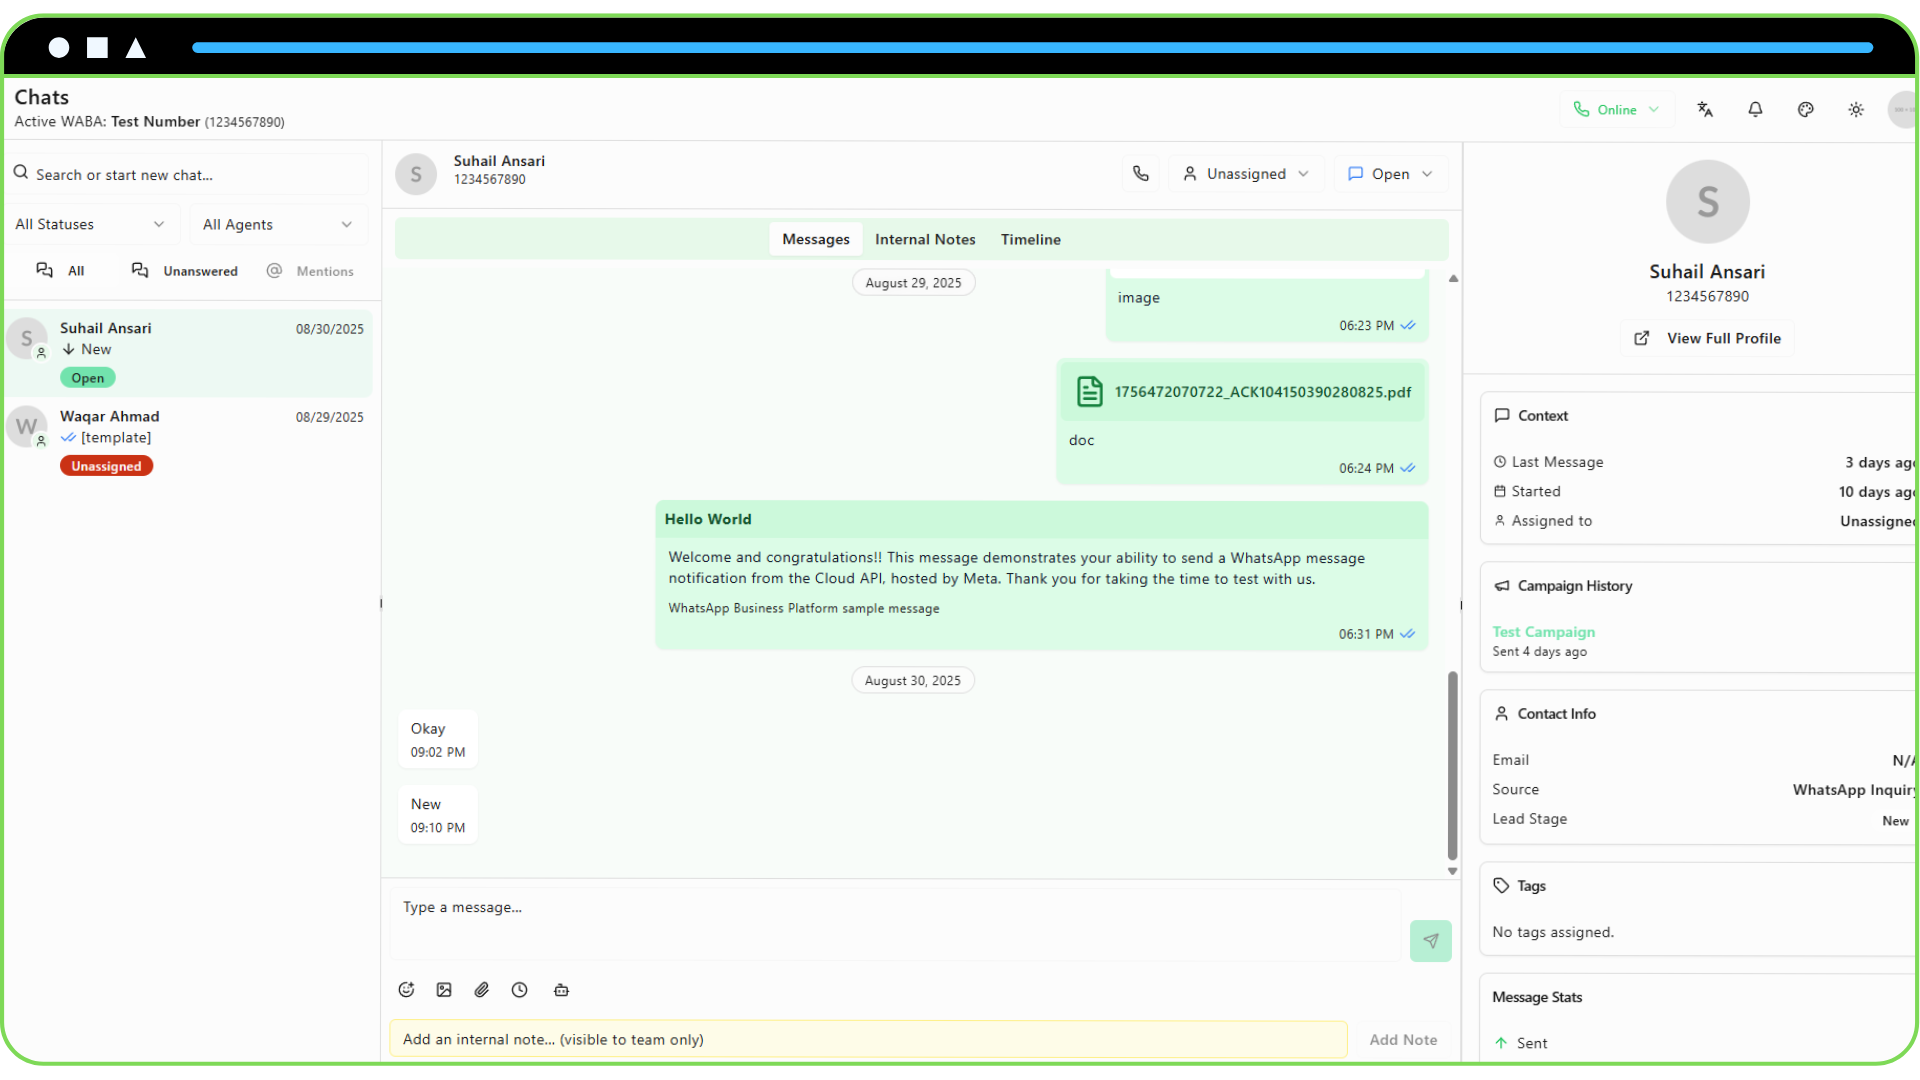Screen dimensions: 1920x1080
Task: Switch to the Messages tab
Action: [x=816, y=240]
